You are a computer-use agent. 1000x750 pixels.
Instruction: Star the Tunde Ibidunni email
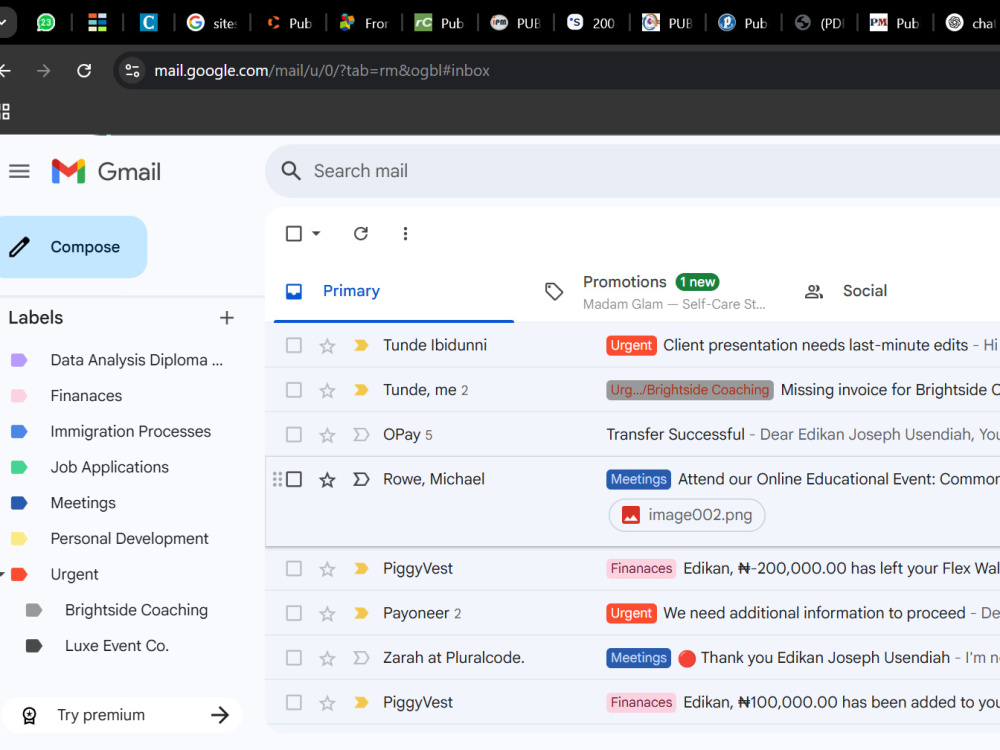(x=327, y=346)
